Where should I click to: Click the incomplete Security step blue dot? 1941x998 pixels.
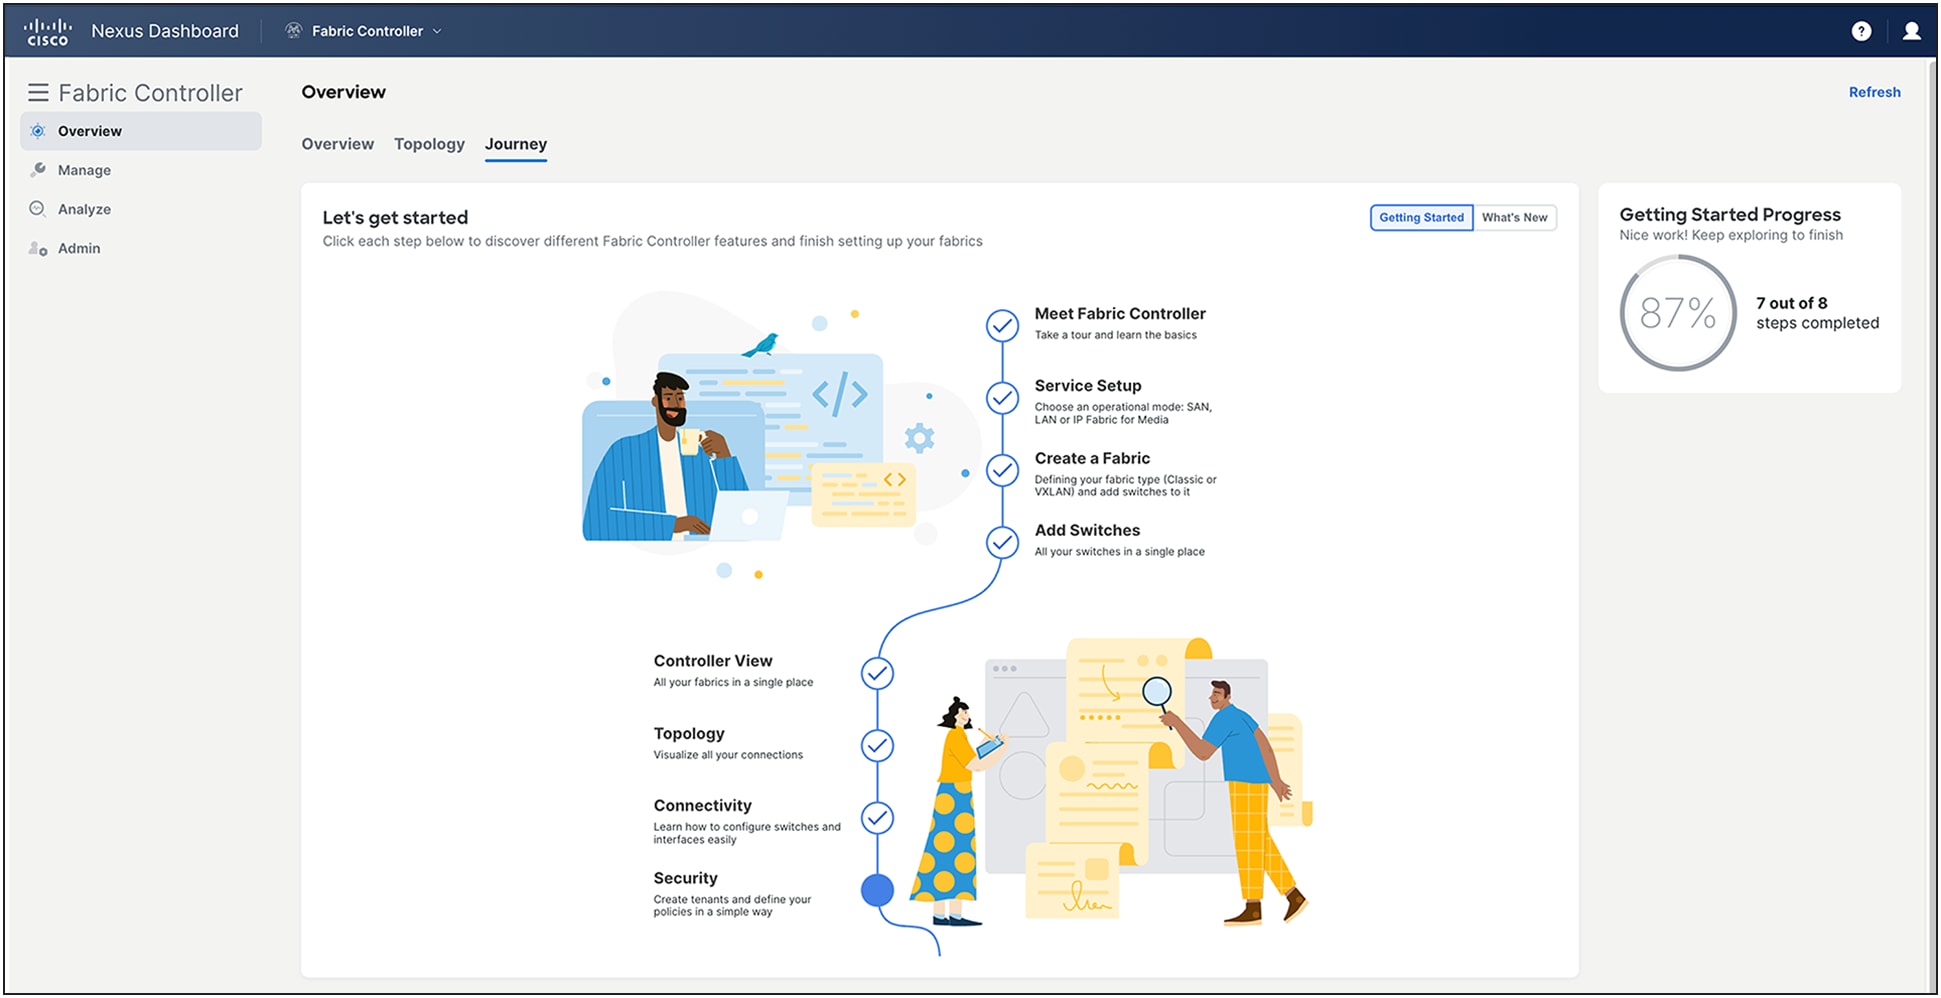877,890
